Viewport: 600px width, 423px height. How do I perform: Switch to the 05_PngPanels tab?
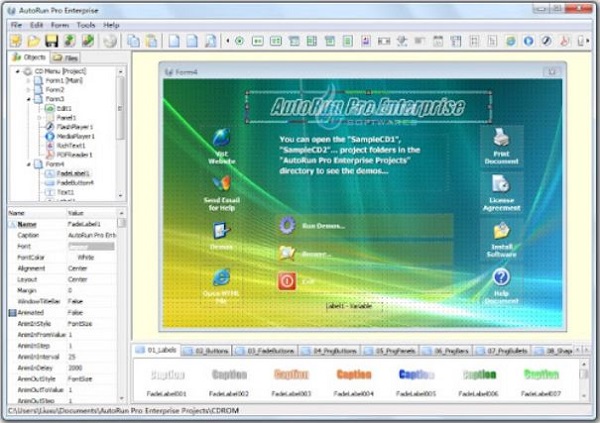click(x=390, y=351)
